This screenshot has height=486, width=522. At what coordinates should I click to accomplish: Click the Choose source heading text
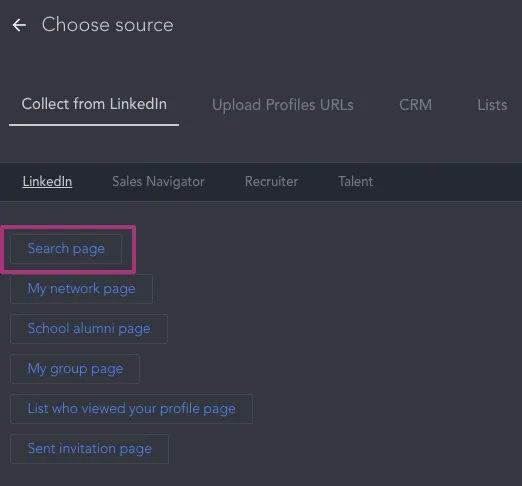108,25
